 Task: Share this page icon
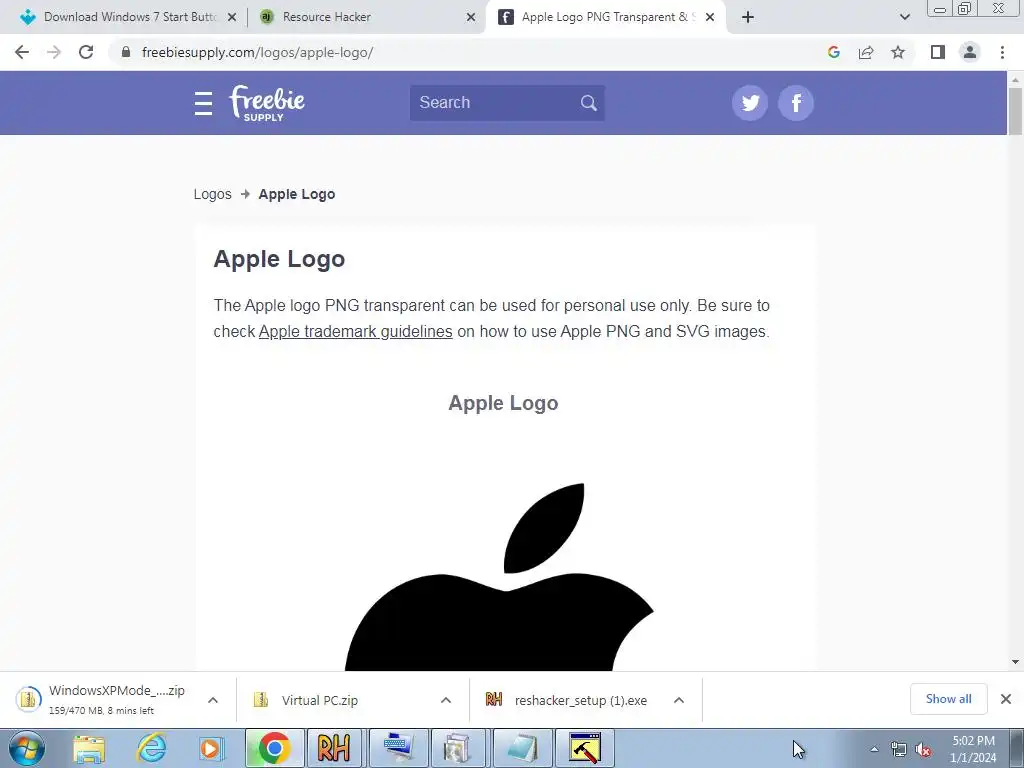coord(866,52)
